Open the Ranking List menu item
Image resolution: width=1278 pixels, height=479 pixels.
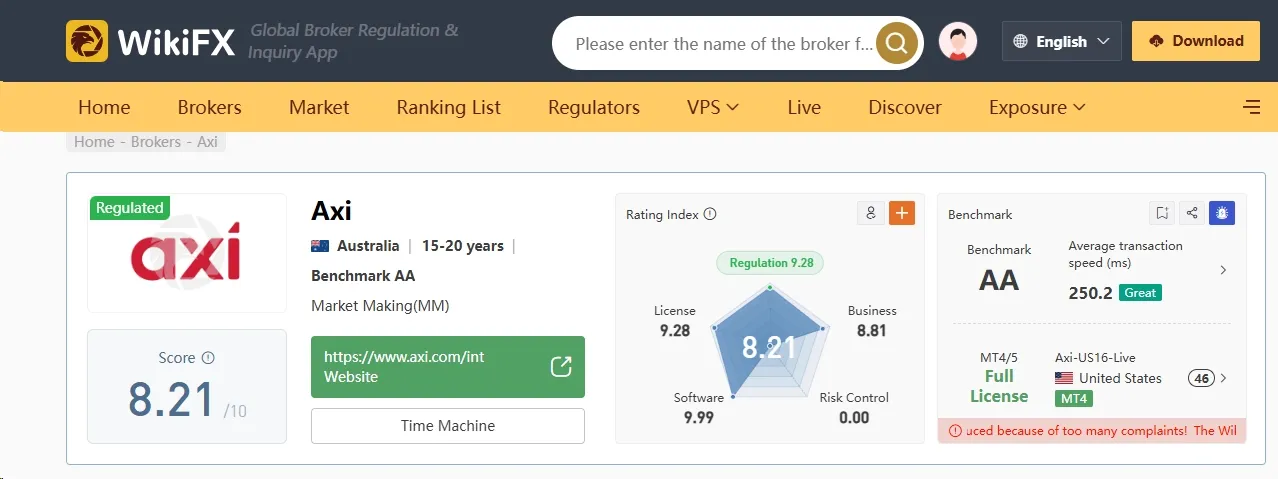449,107
